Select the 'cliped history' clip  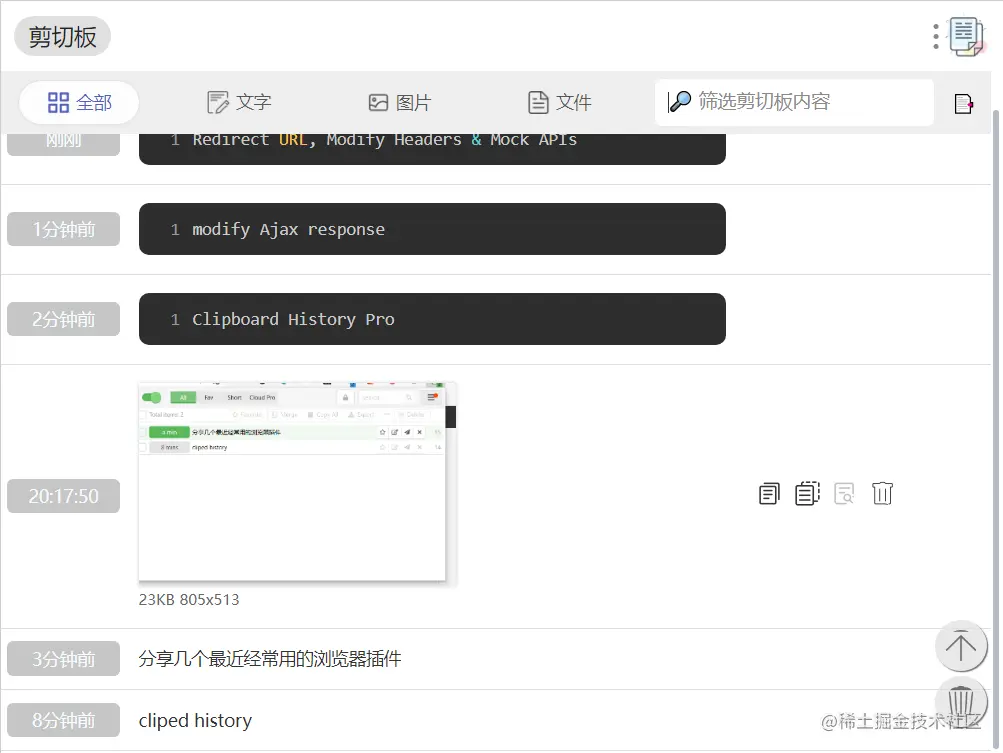tap(195, 720)
